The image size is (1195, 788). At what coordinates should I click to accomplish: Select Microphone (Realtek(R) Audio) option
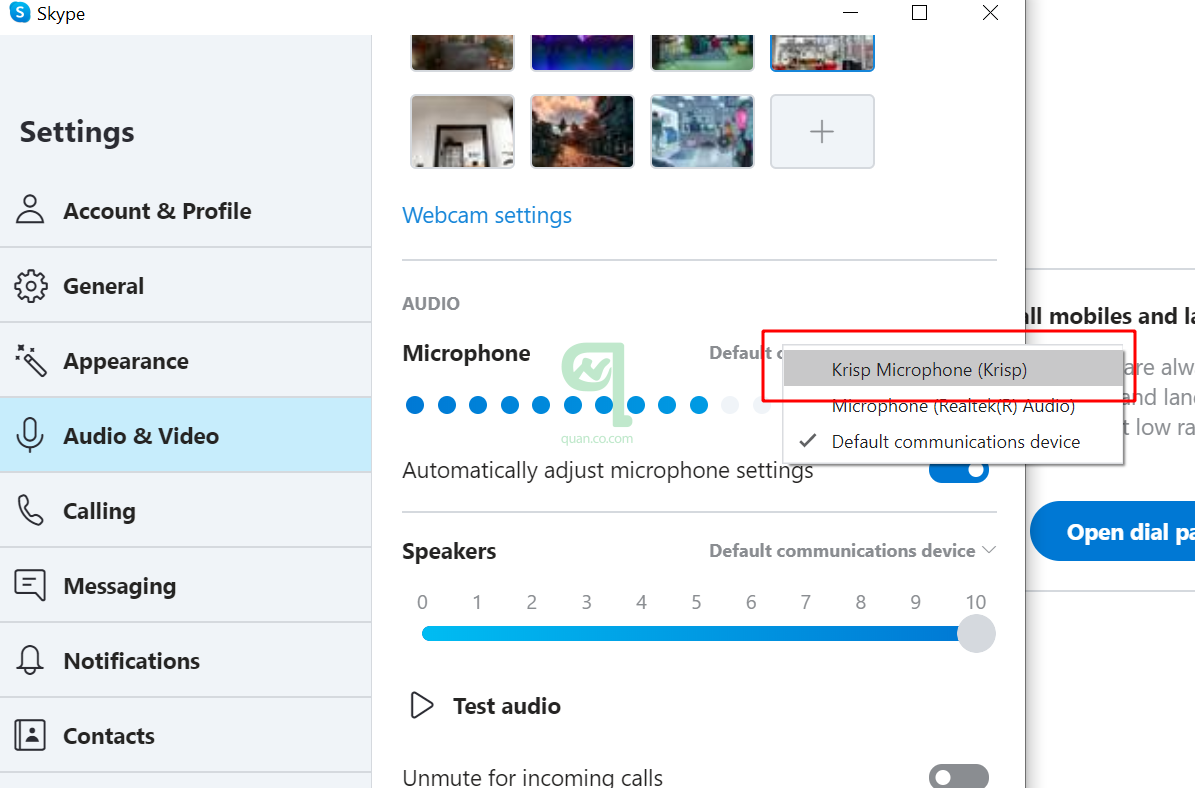[953, 406]
